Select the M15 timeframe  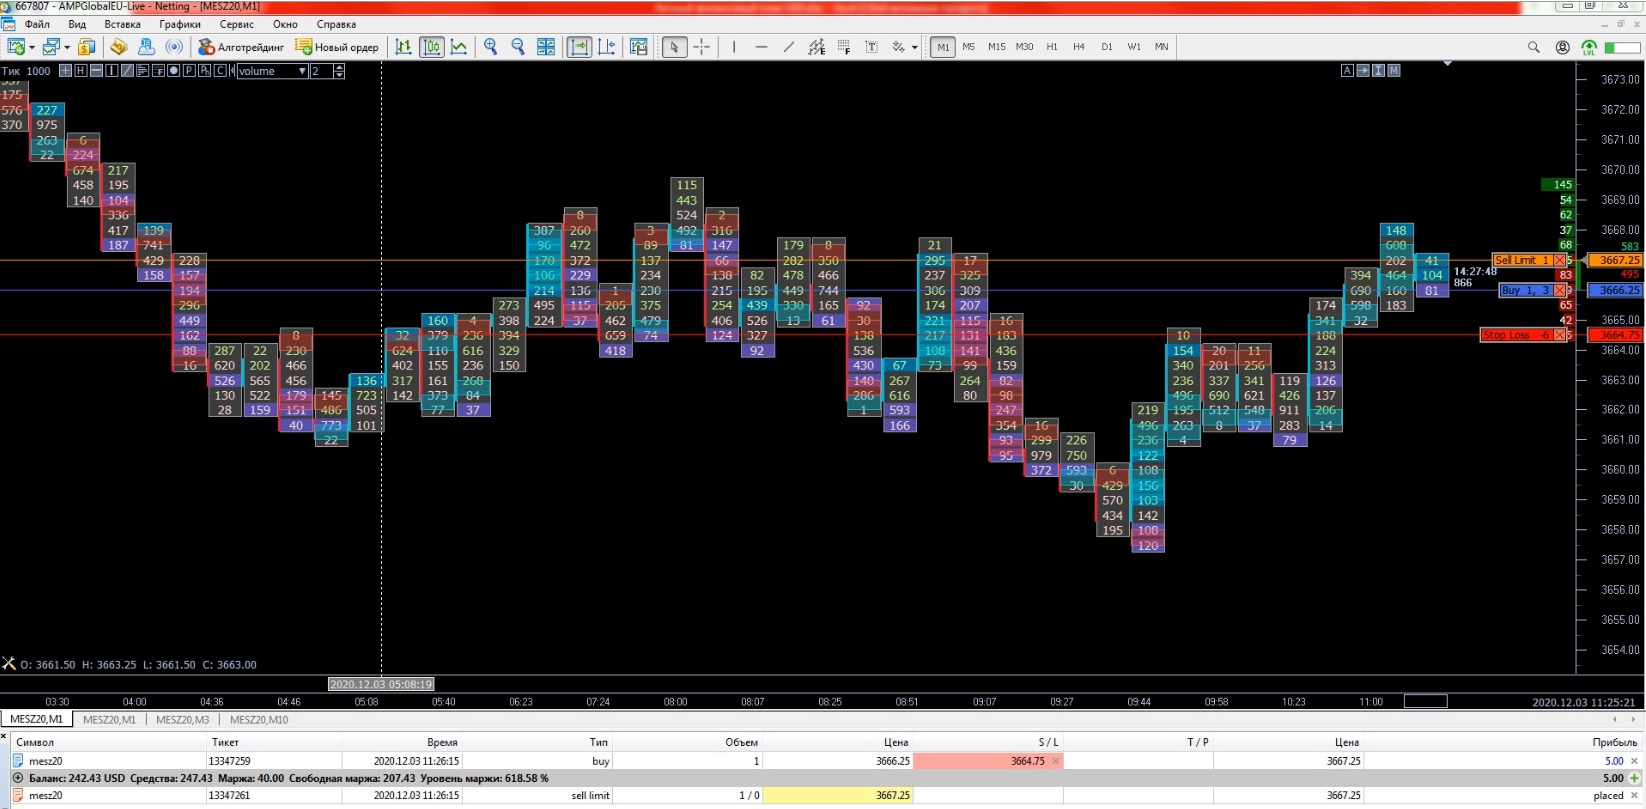pos(996,47)
